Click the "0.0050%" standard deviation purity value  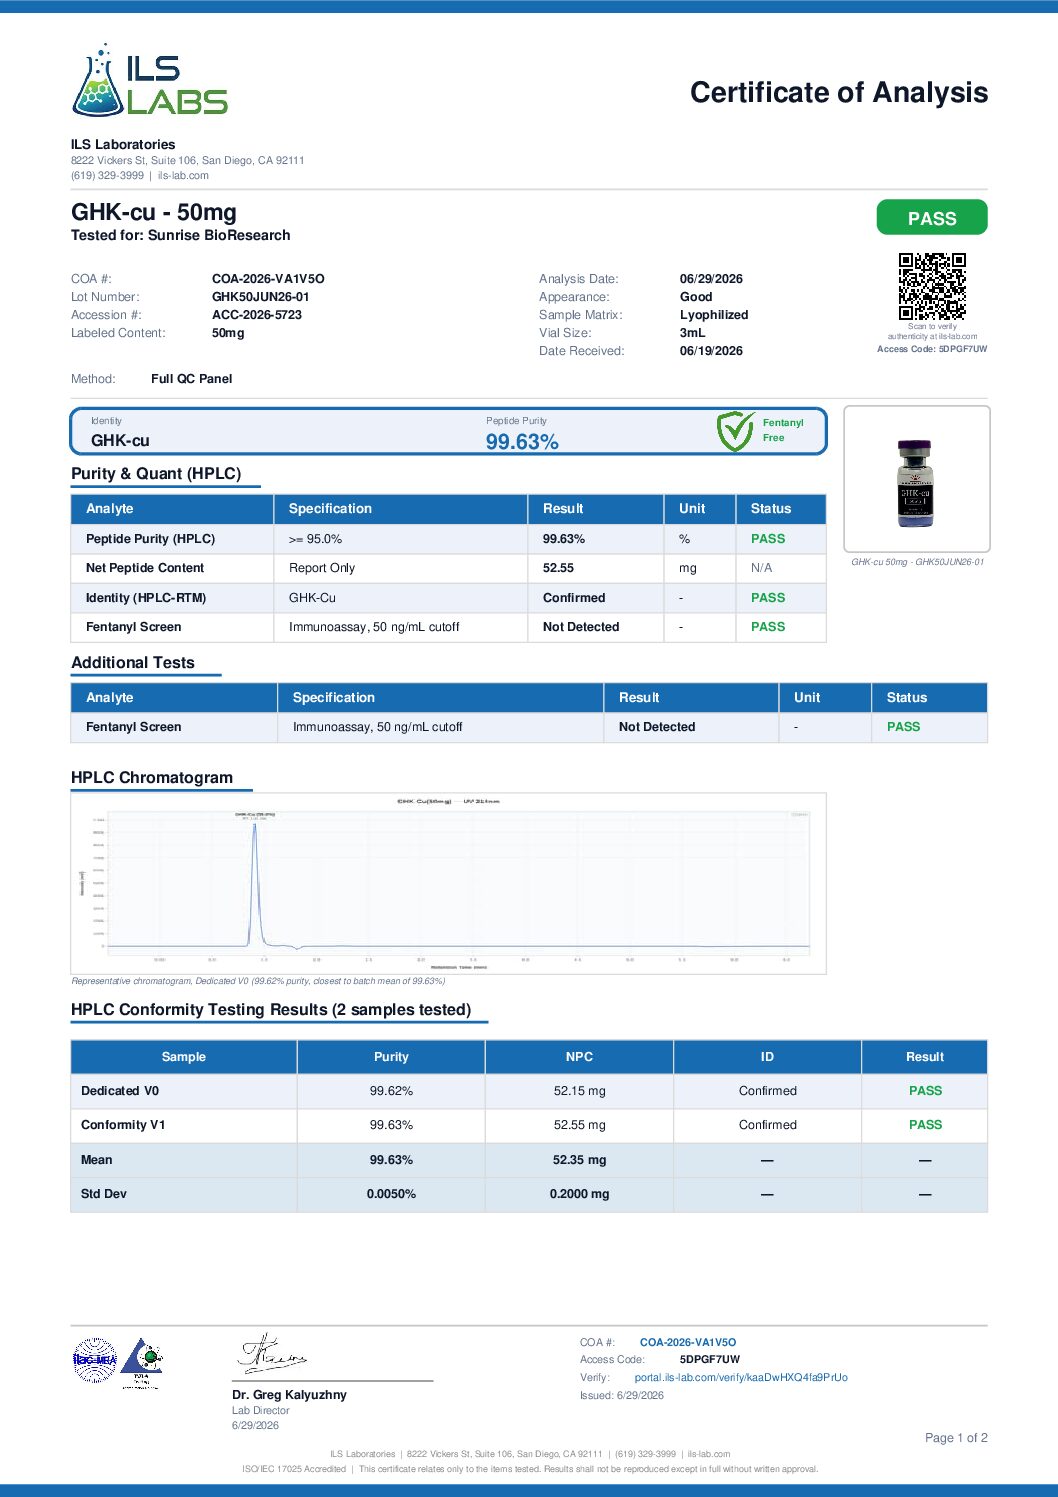click(391, 1194)
